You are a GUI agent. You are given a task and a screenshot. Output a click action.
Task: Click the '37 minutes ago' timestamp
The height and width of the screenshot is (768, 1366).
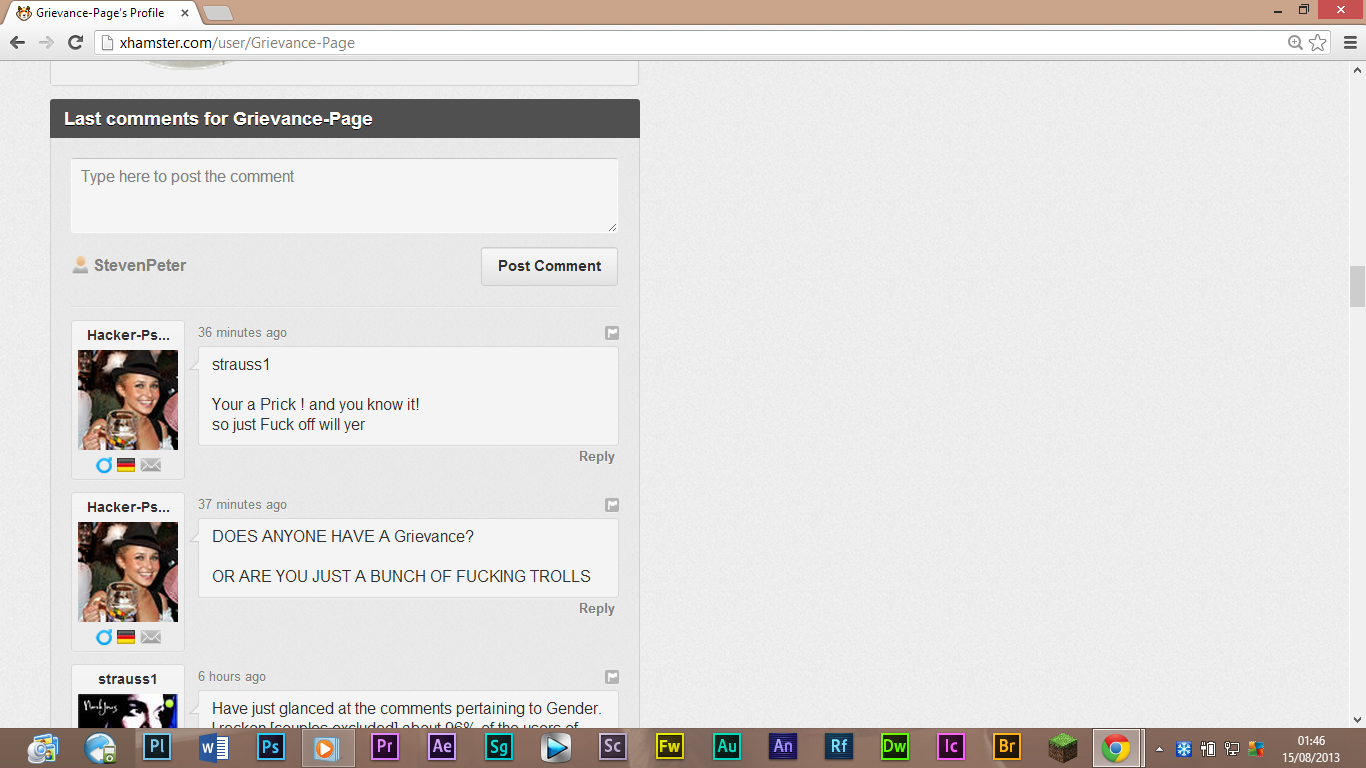pos(242,505)
